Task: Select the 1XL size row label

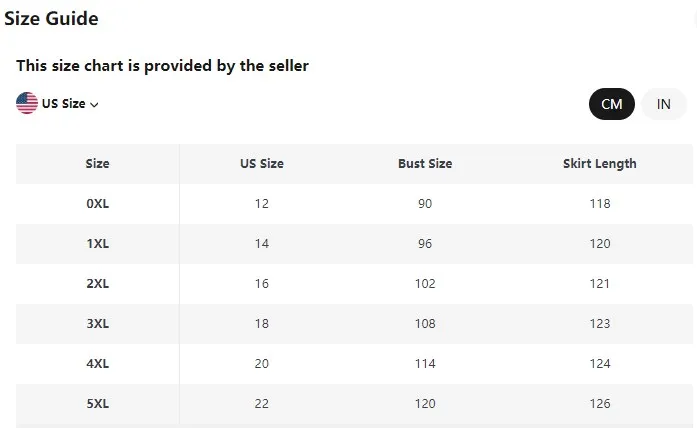Action: pyautogui.click(x=97, y=244)
